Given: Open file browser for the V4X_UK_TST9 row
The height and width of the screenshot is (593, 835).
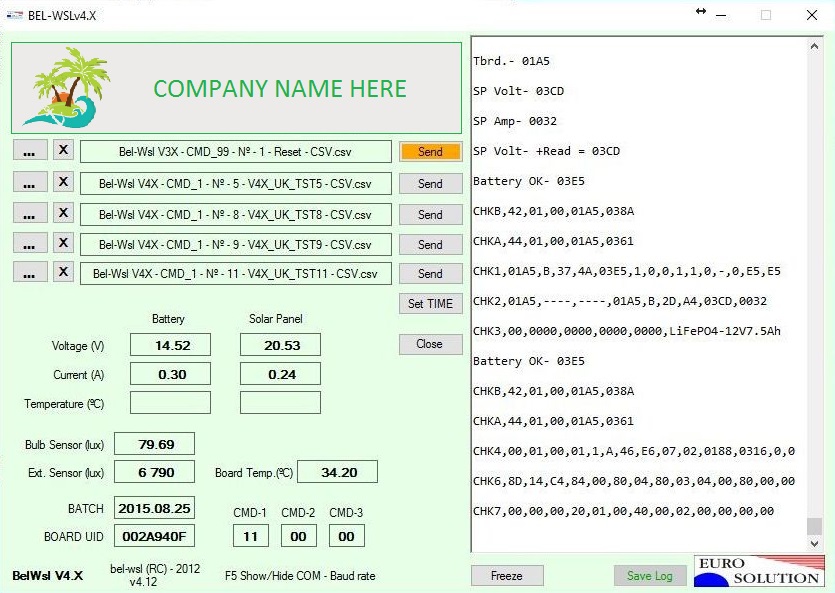Looking at the screenshot, I should [30, 243].
